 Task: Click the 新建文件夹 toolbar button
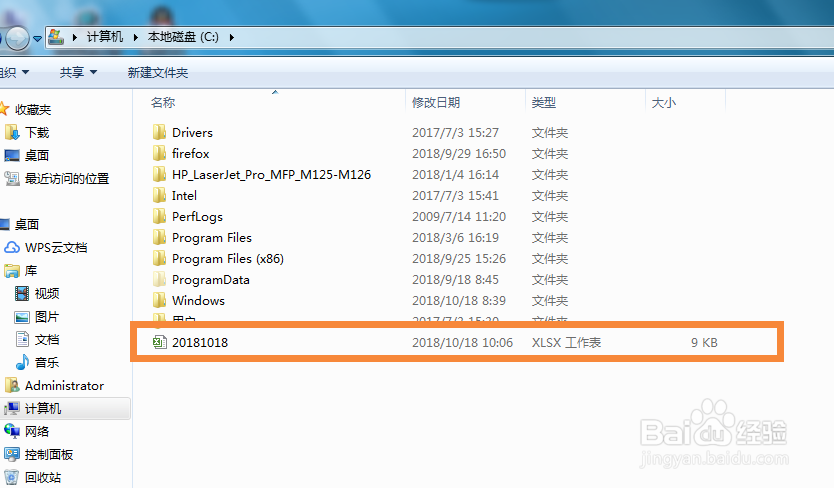(158, 72)
